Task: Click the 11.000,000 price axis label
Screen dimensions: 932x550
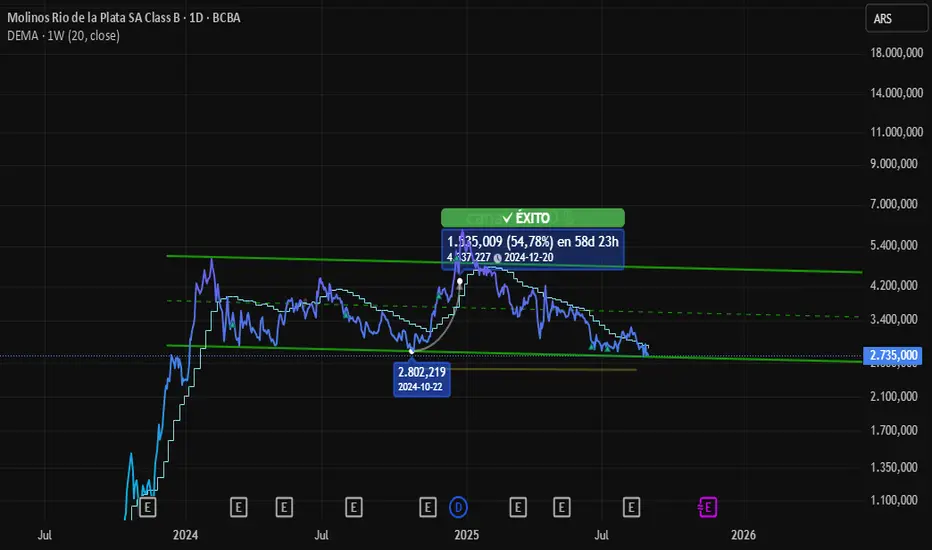Action: pyautogui.click(x=896, y=132)
